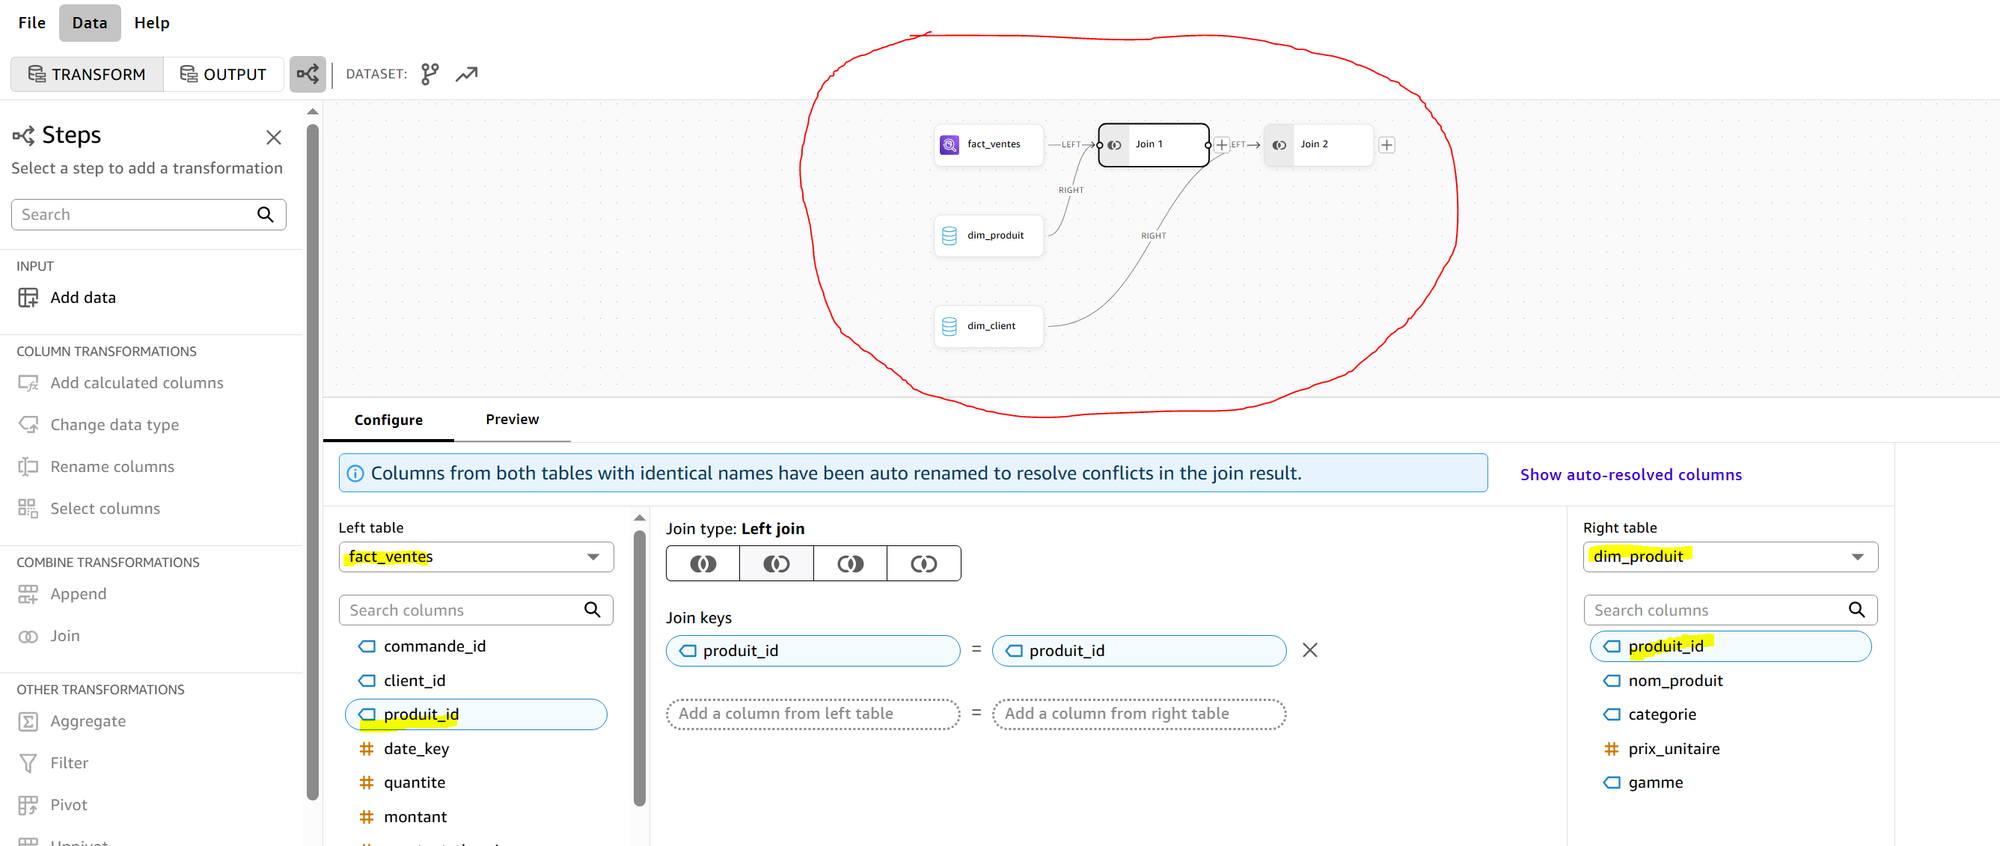Choose the right join type button
Viewport: 2000px width, 846px height.
(850, 564)
